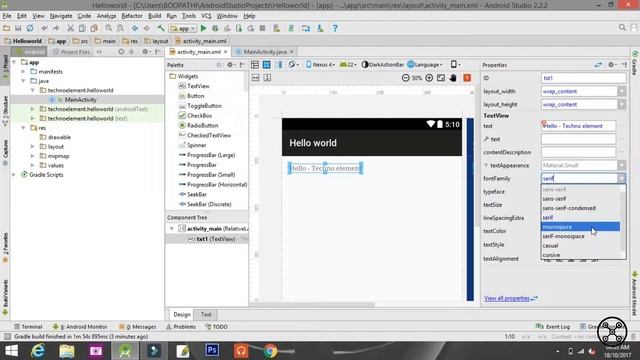This screenshot has width=640, height=360.
Task: Click the Synchronize refresh icon
Action: (x=30, y=28)
